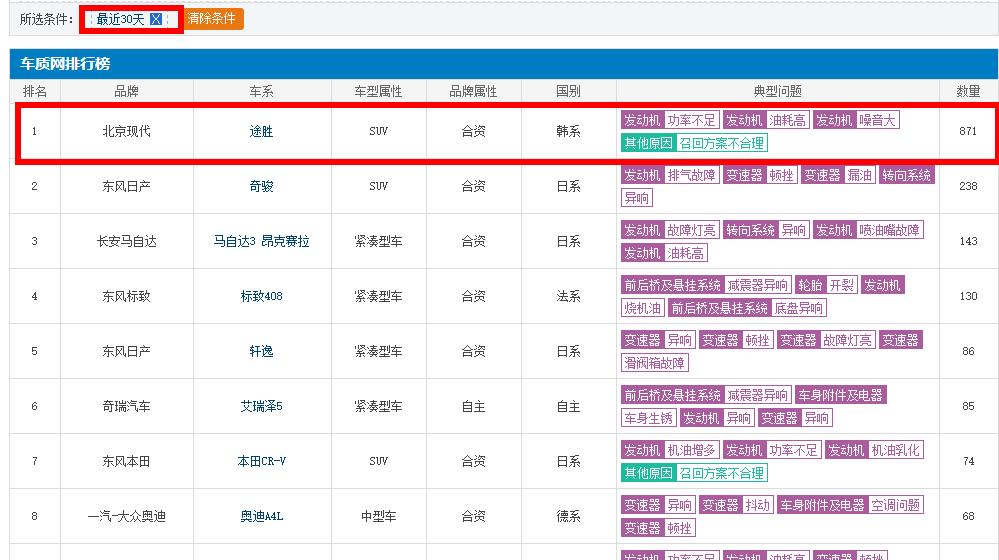Click the count value 143

(968, 241)
